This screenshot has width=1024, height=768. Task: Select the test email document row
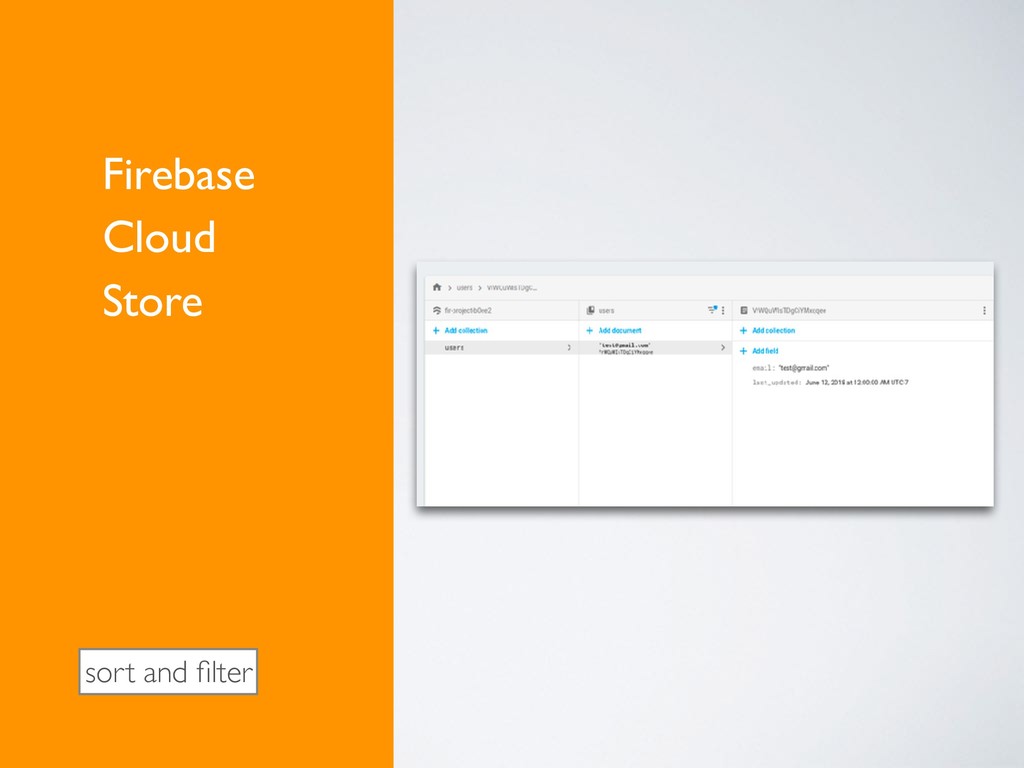coord(655,348)
